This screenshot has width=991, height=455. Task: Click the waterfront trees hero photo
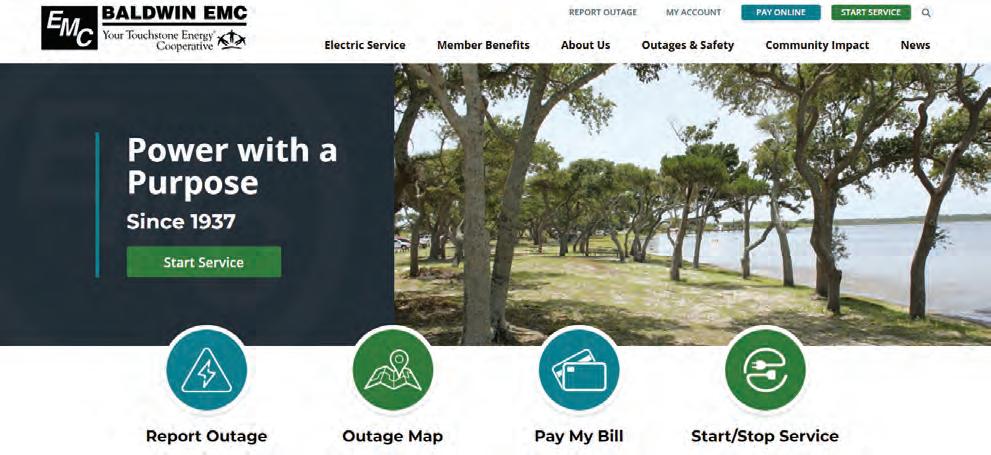click(x=692, y=204)
